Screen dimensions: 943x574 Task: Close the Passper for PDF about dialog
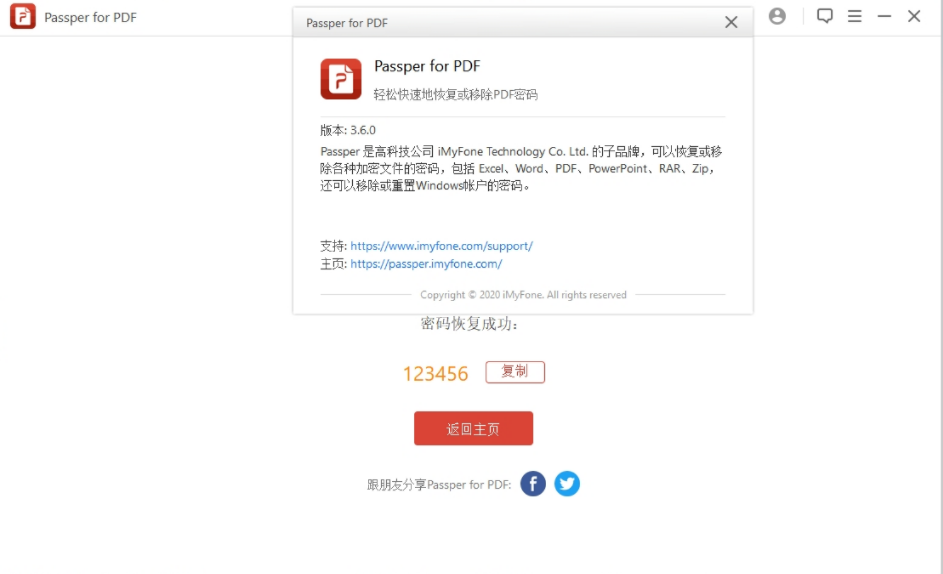(x=731, y=22)
